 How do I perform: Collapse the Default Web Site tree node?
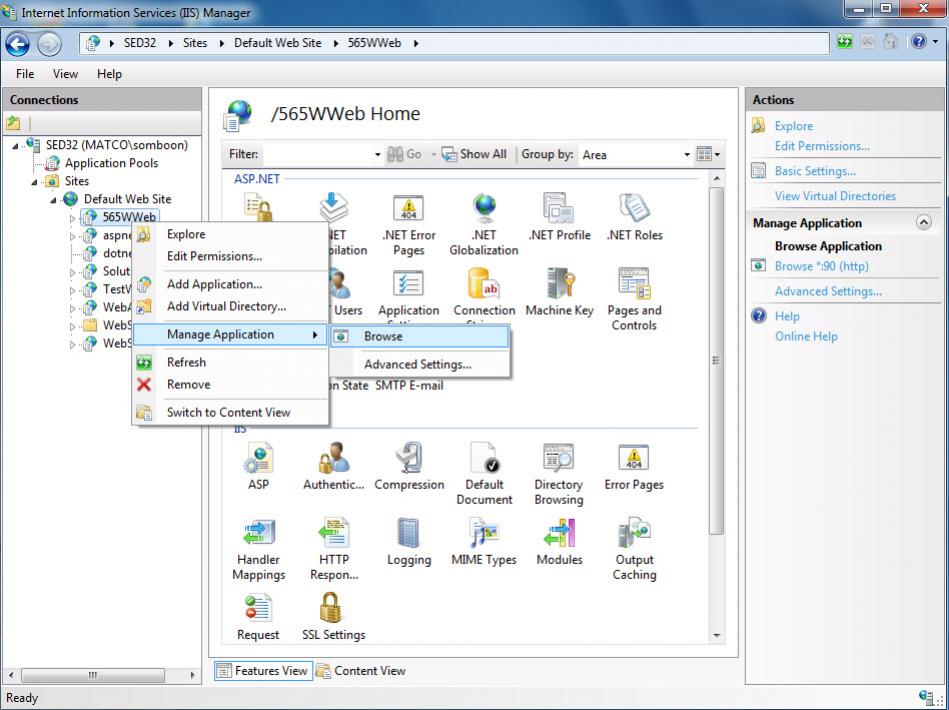(x=53, y=200)
